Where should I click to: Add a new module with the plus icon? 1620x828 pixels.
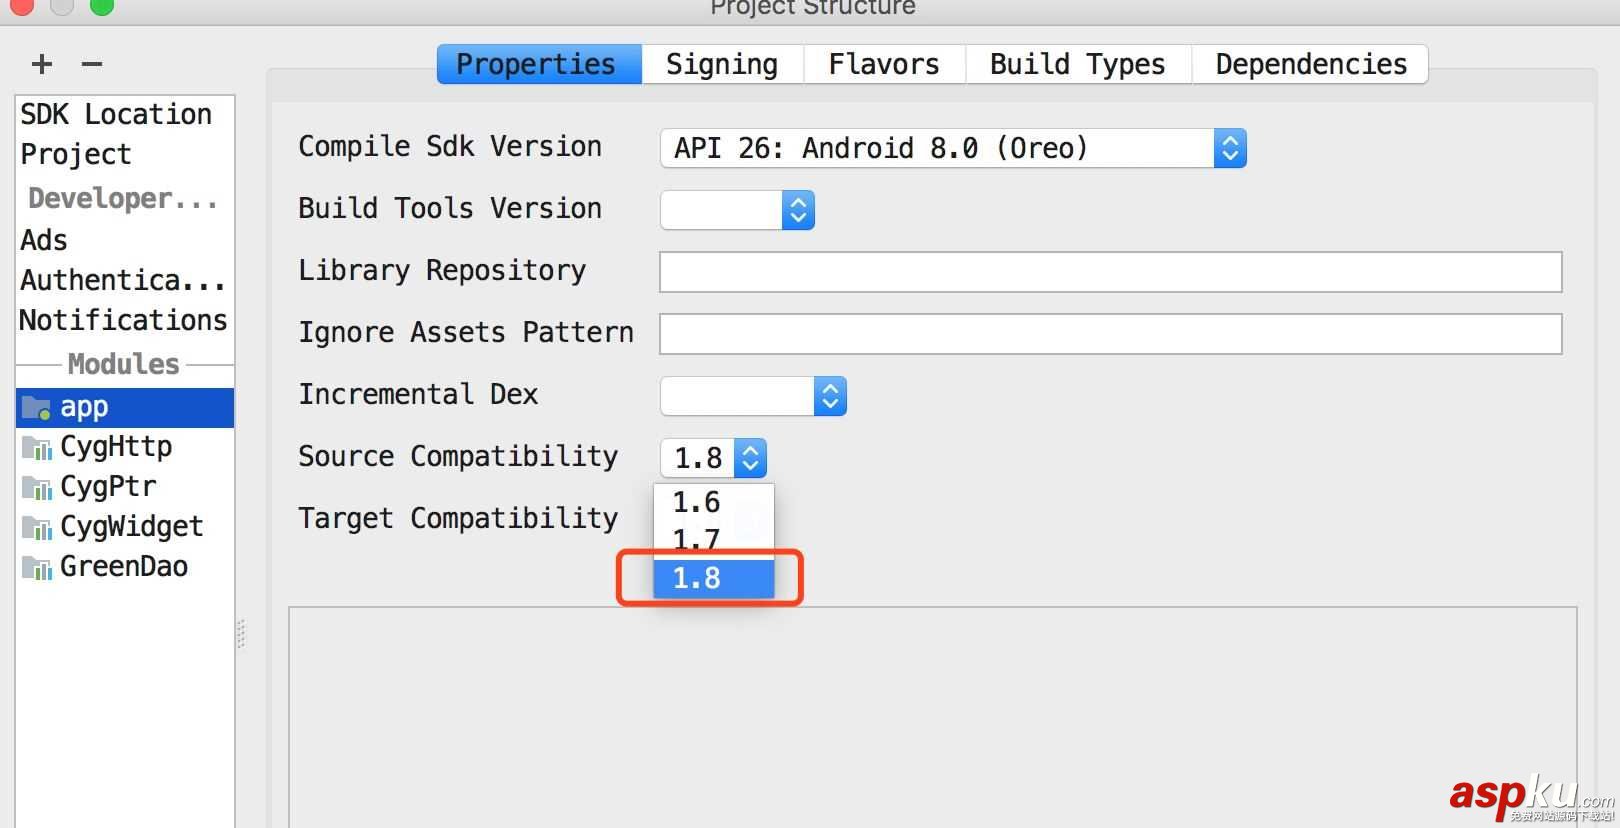pyautogui.click(x=41, y=63)
